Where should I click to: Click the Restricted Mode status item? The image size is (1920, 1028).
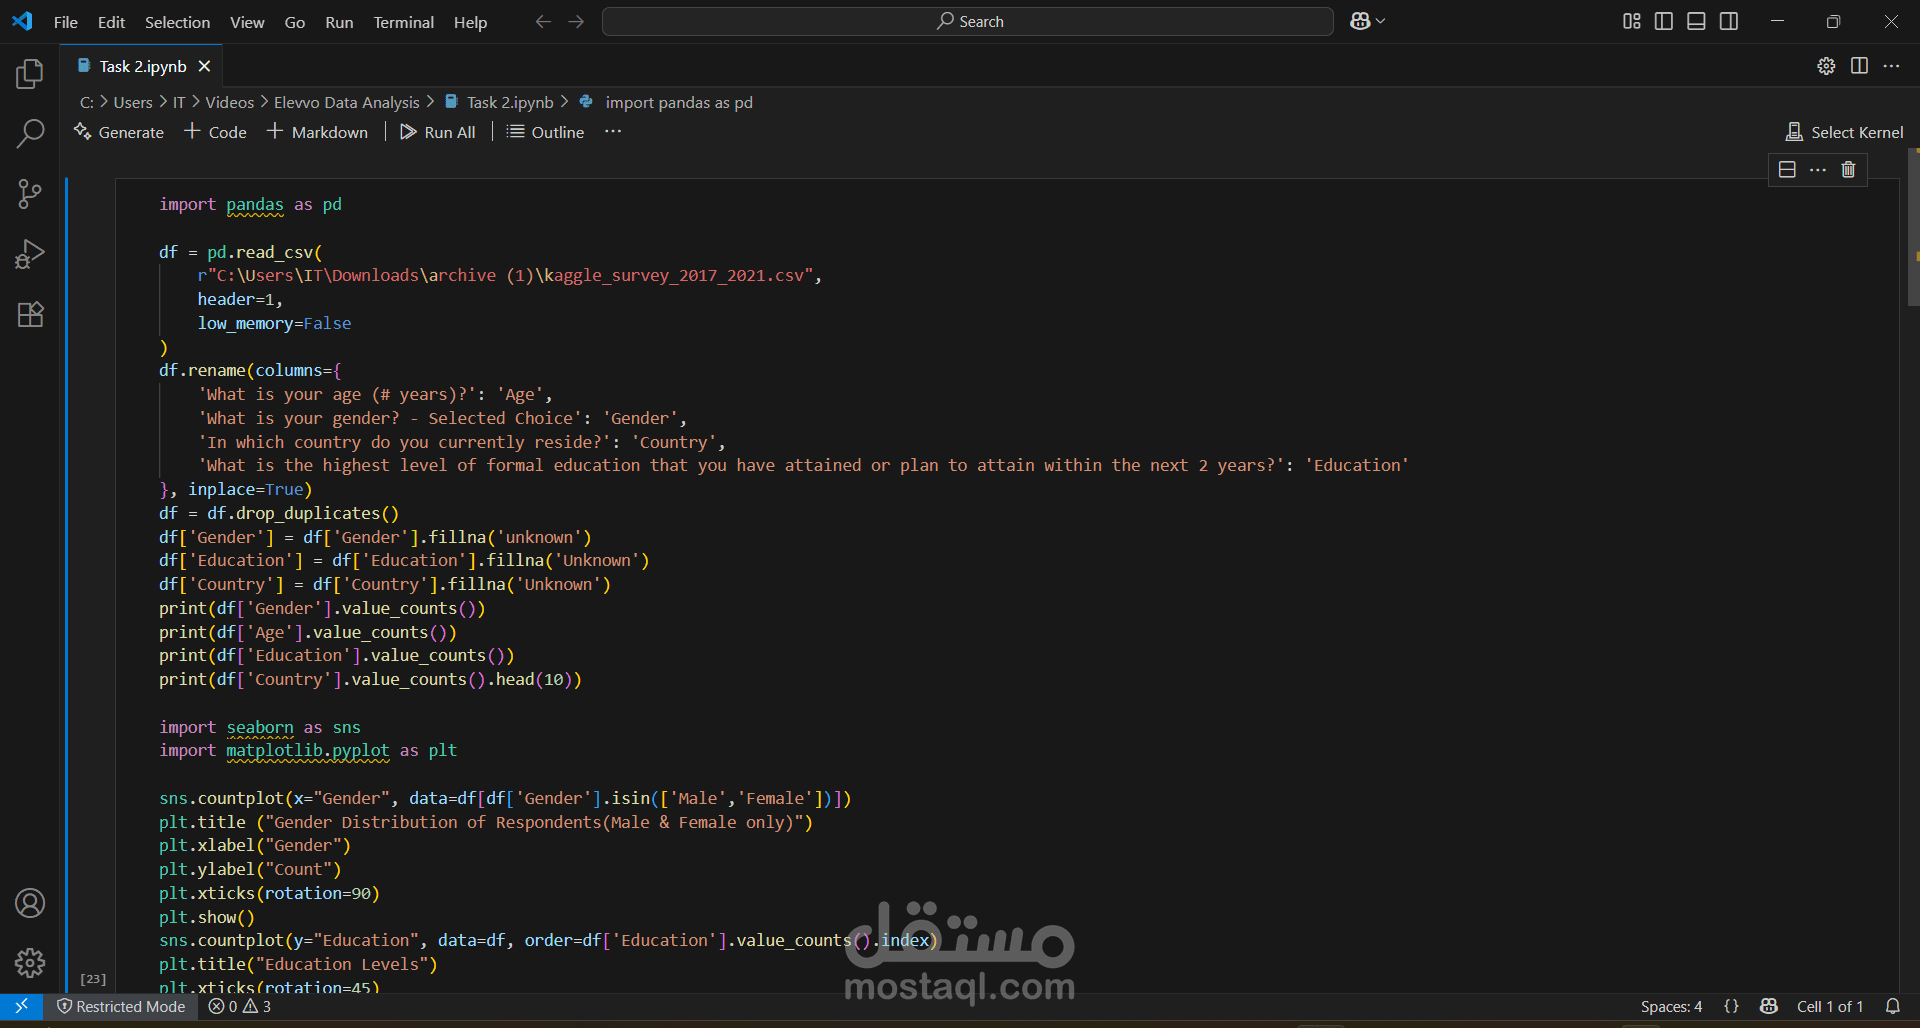(121, 1006)
